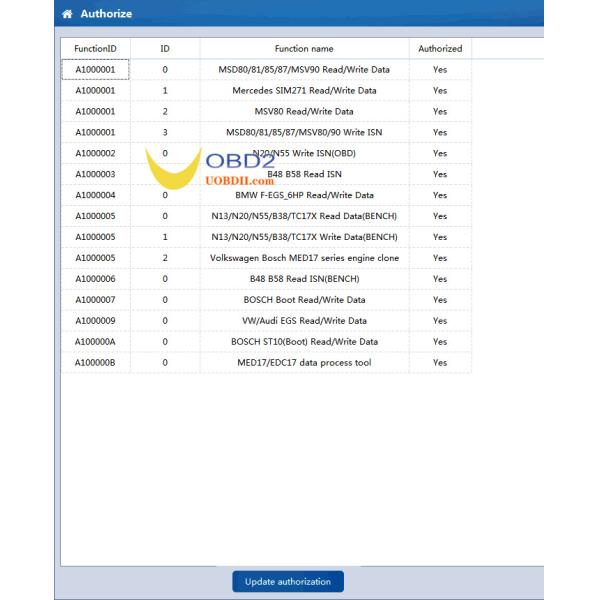Click the home icon beside Authorize
Viewport: 600px width, 600px height.
pos(67,14)
